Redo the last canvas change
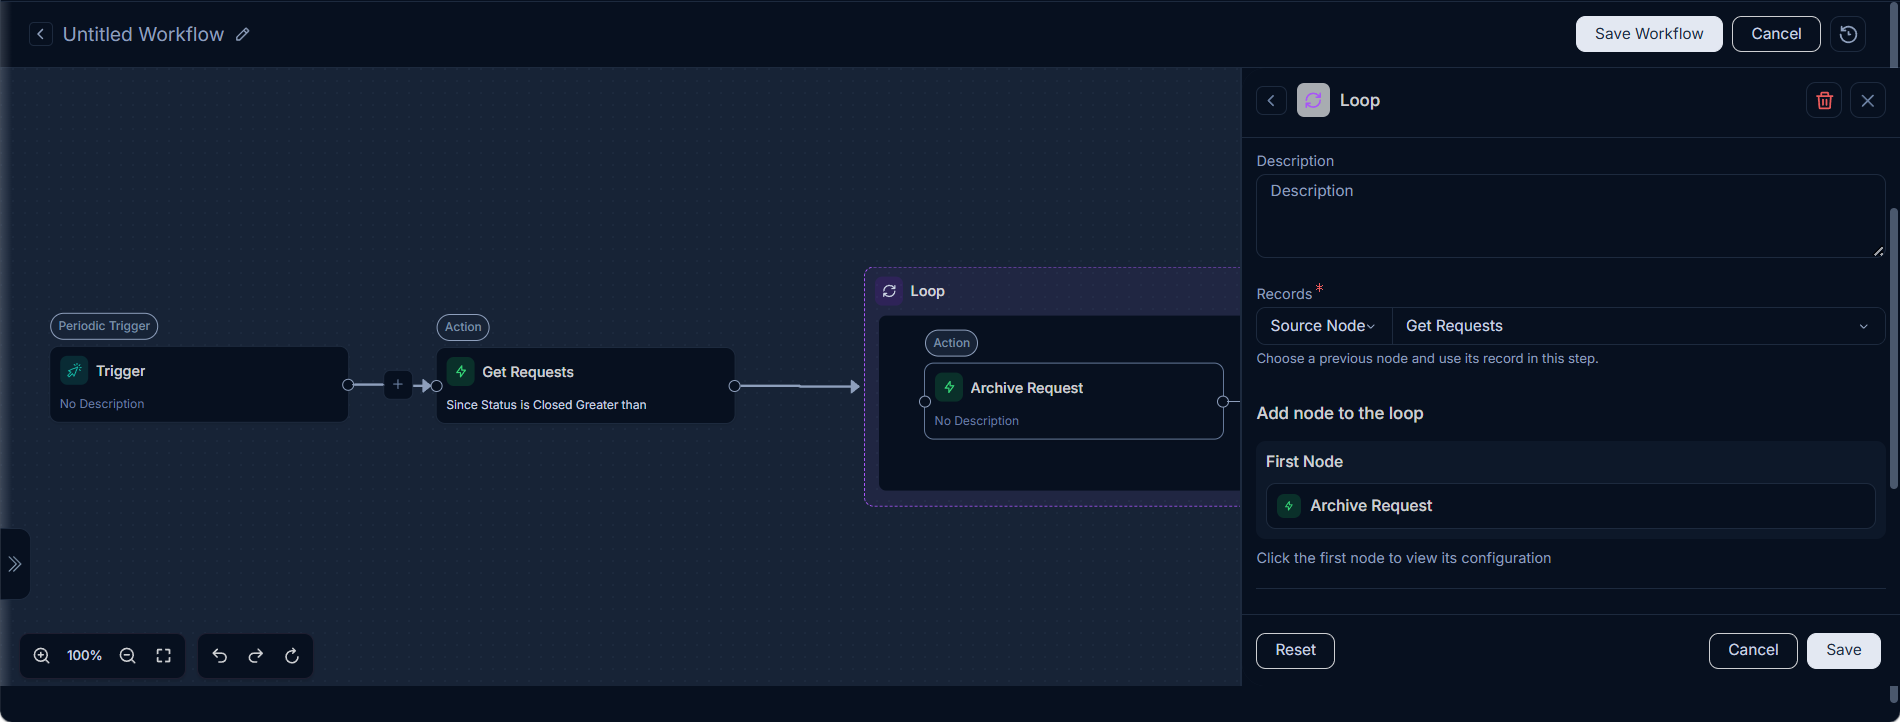The height and width of the screenshot is (722, 1900). pyautogui.click(x=256, y=656)
